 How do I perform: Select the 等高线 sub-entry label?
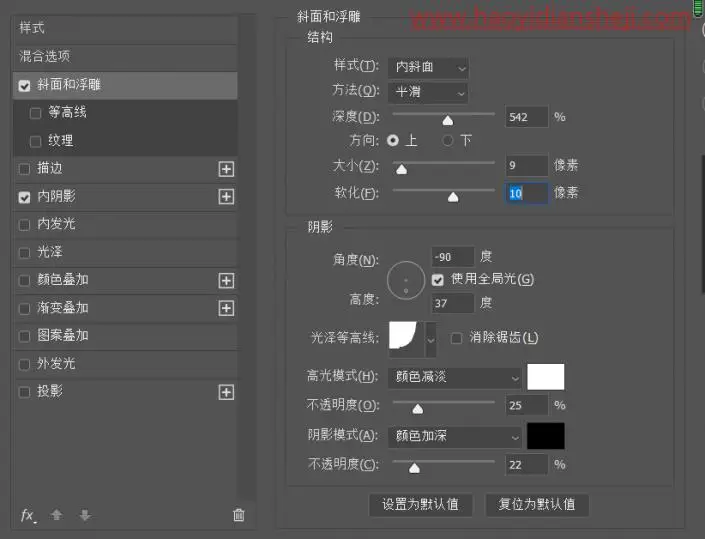(68, 112)
